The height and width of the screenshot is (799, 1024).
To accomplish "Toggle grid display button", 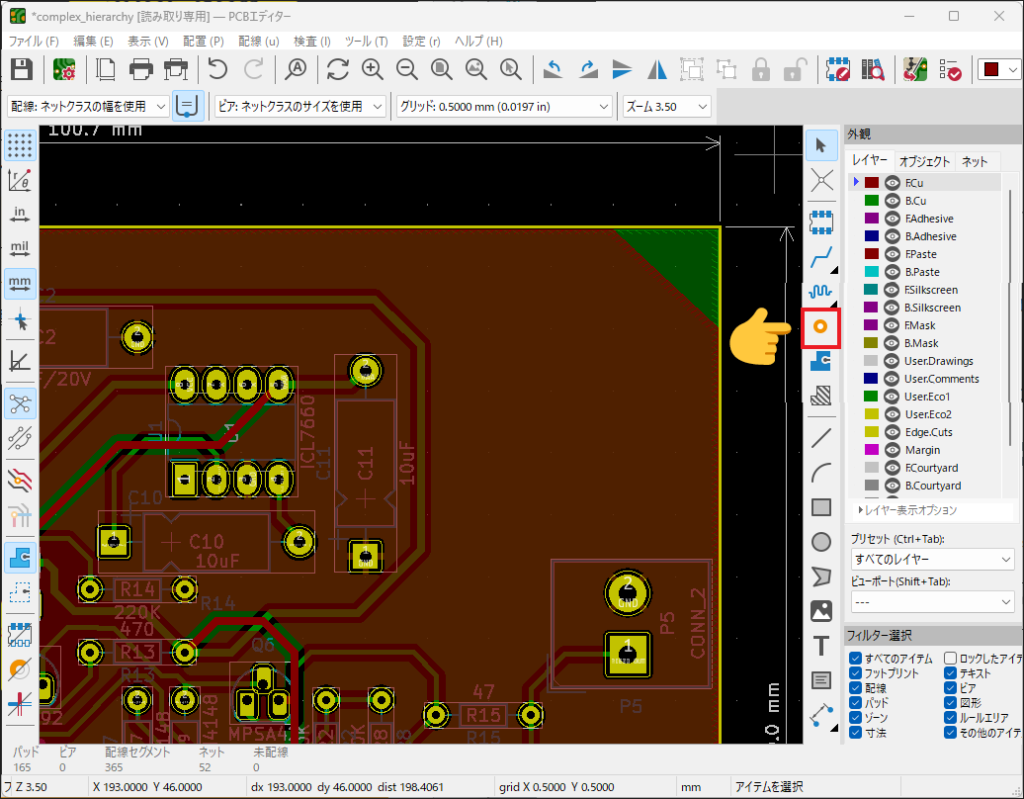I will (x=20, y=145).
